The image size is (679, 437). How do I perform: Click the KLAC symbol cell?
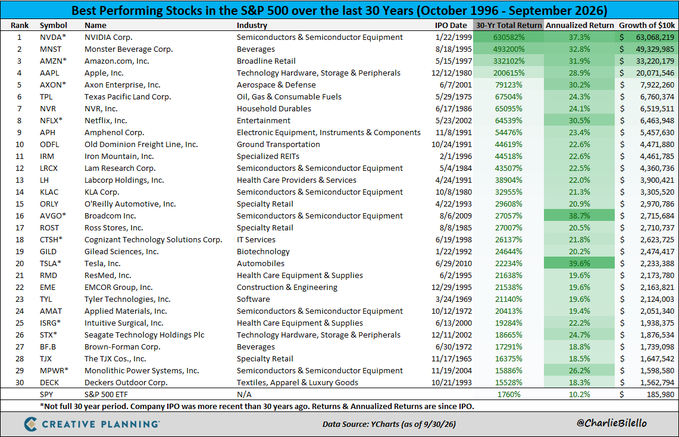(49, 192)
